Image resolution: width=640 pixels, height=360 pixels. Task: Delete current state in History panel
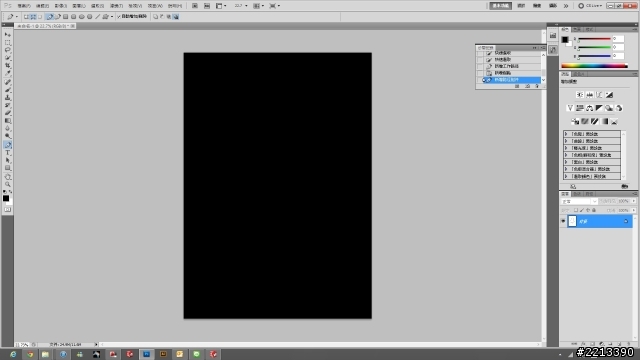click(537, 86)
